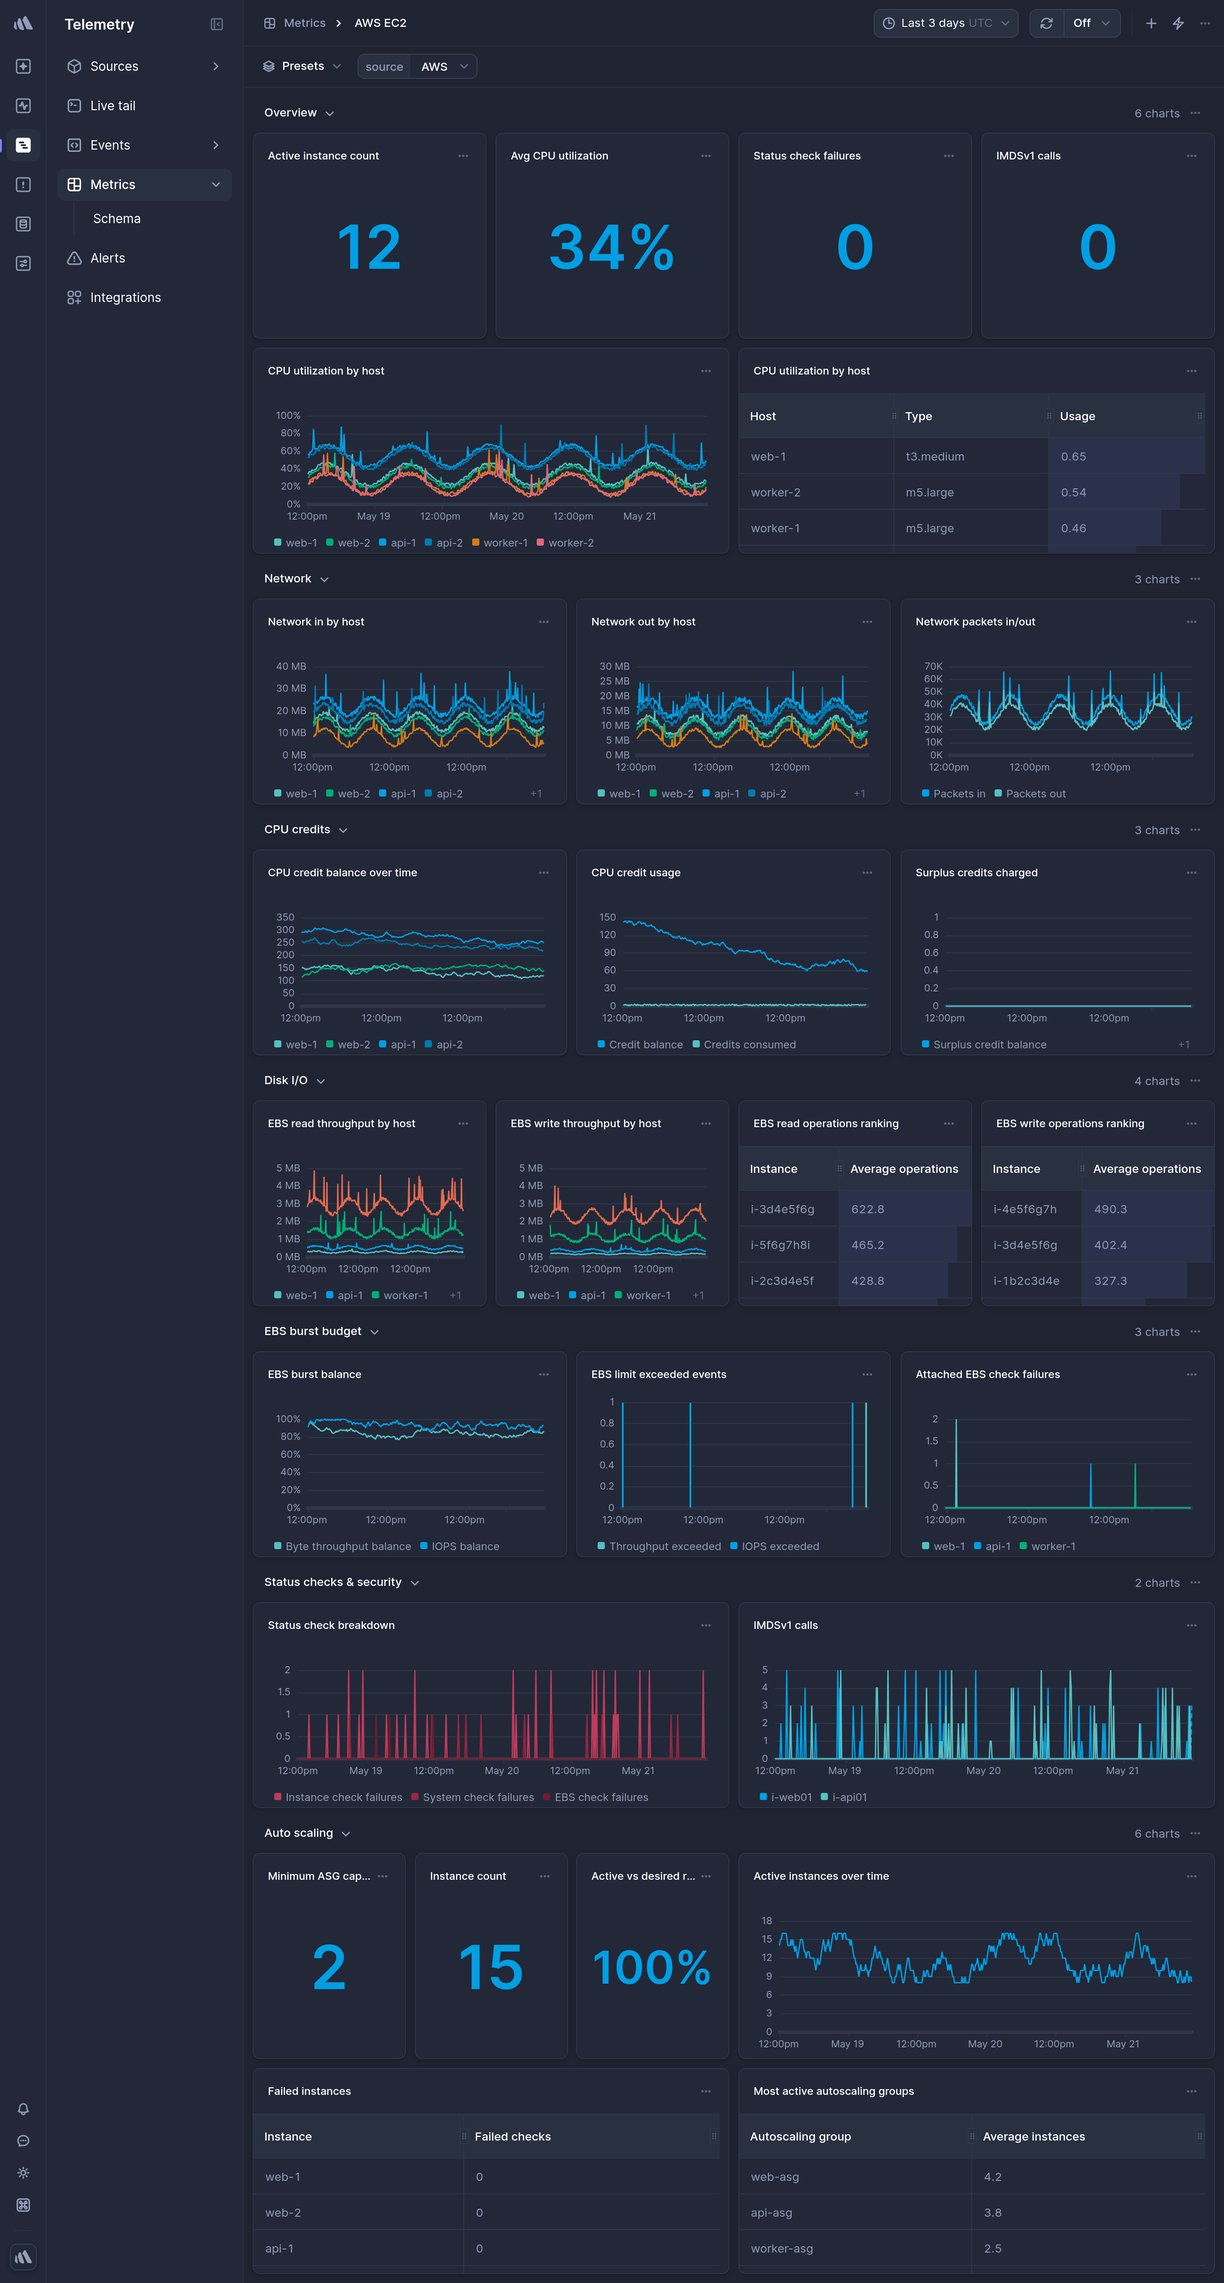
Task: Open CPU credit usage chart menu
Action: coord(867,873)
